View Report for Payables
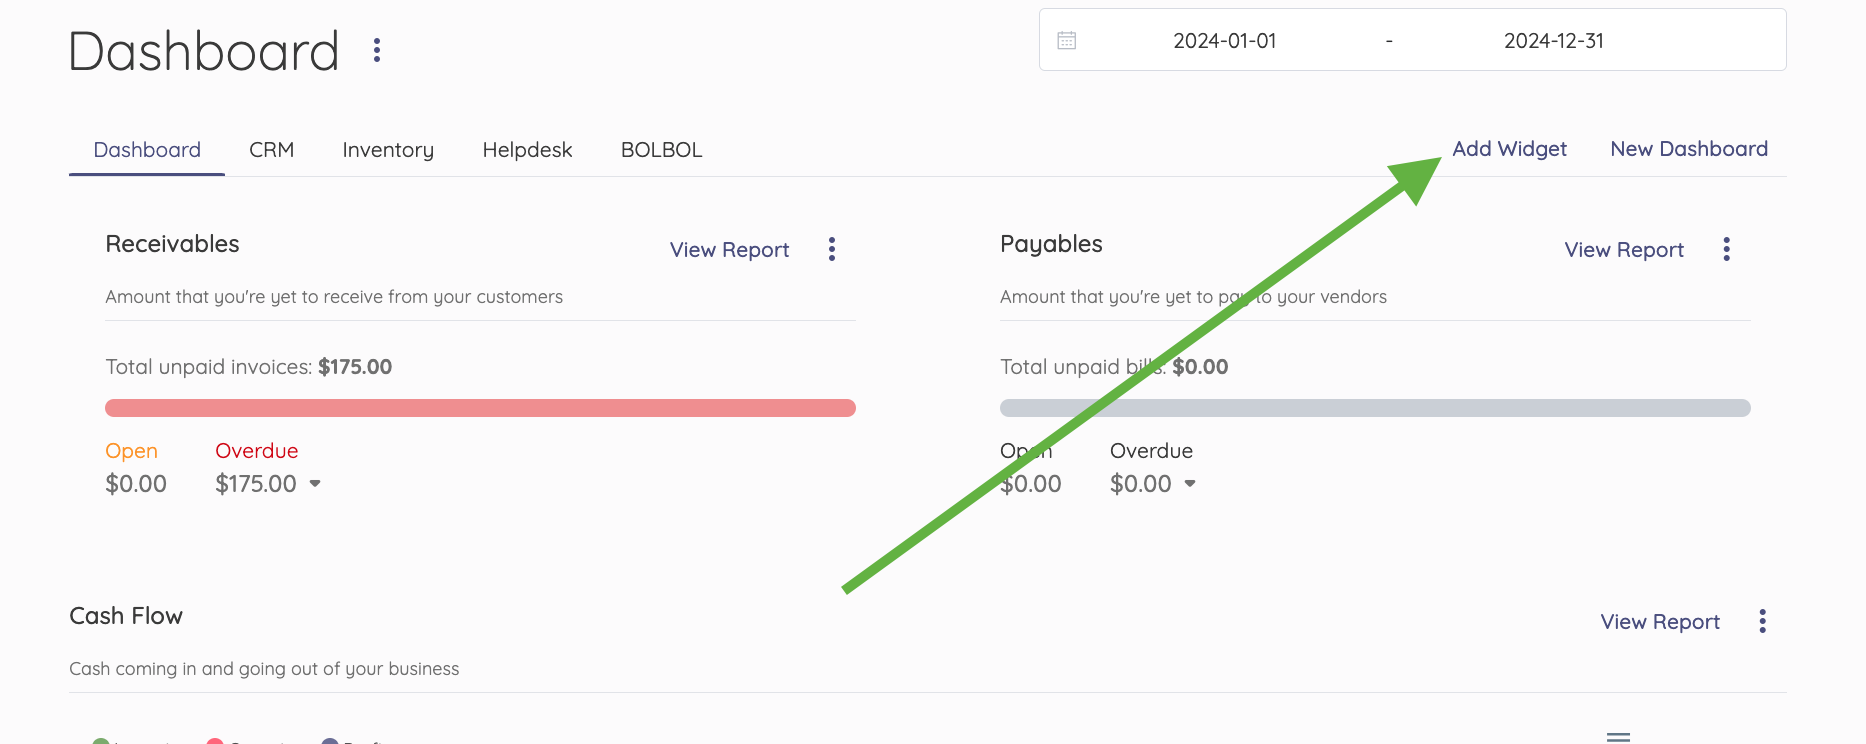The width and height of the screenshot is (1866, 744). [1624, 250]
